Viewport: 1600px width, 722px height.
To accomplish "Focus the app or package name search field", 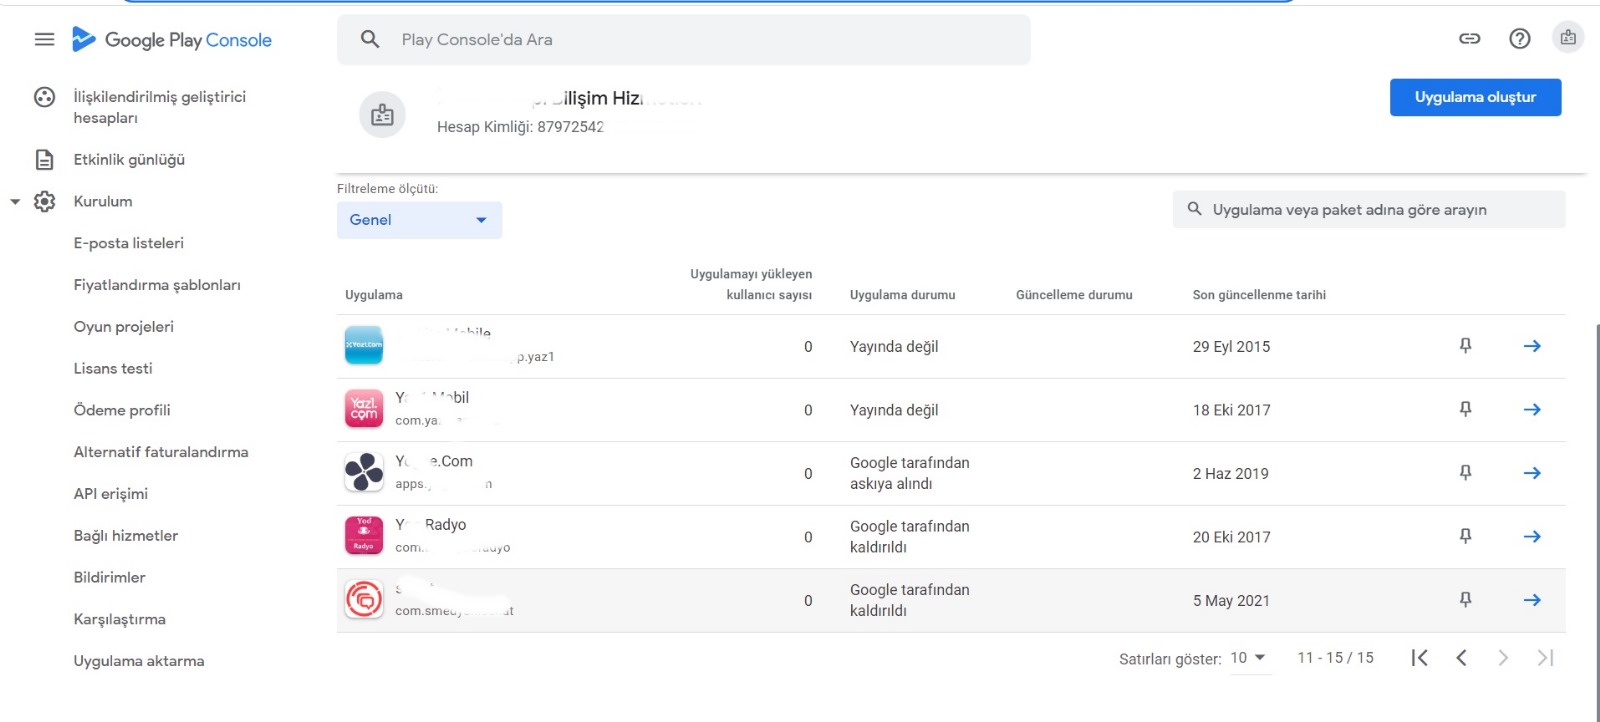I will pyautogui.click(x=1369, y=210).
